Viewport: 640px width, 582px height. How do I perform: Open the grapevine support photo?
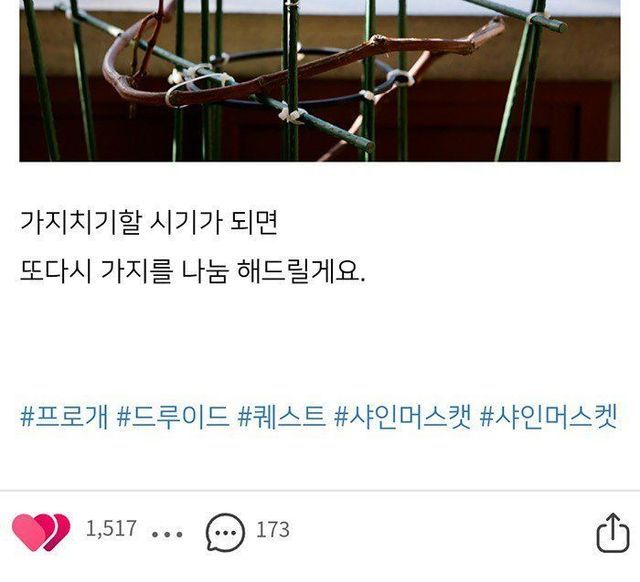click(x=320, y=80)
